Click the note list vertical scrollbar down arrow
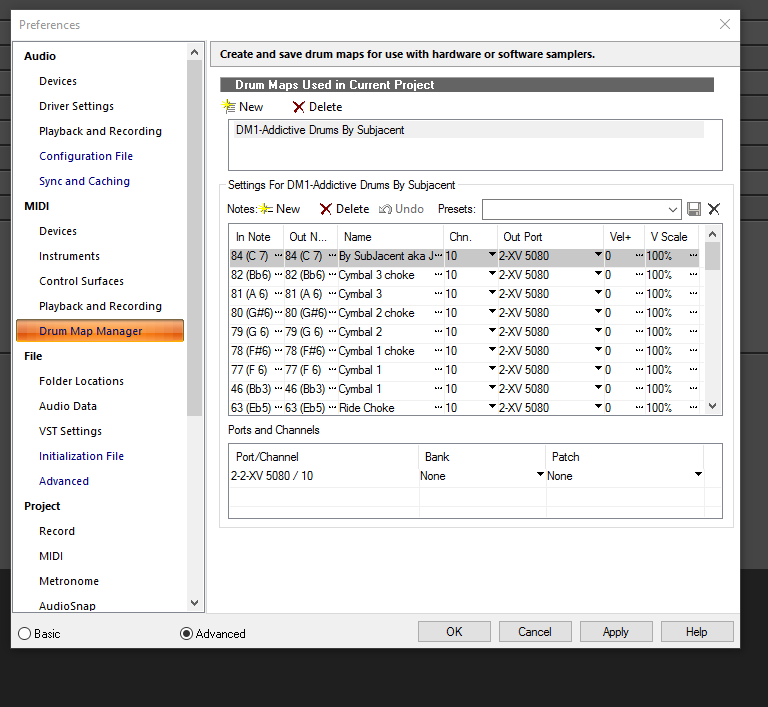This screenshot has height=707, width=768. coord(713,406)
